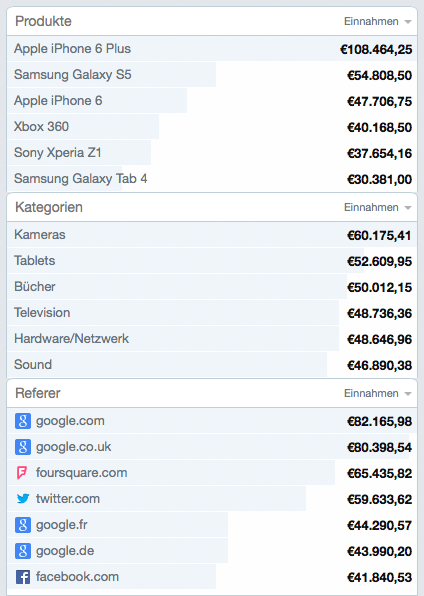Click the Google icon beside google.de
The image size is (424, 596).
click(x=23, y=551)
